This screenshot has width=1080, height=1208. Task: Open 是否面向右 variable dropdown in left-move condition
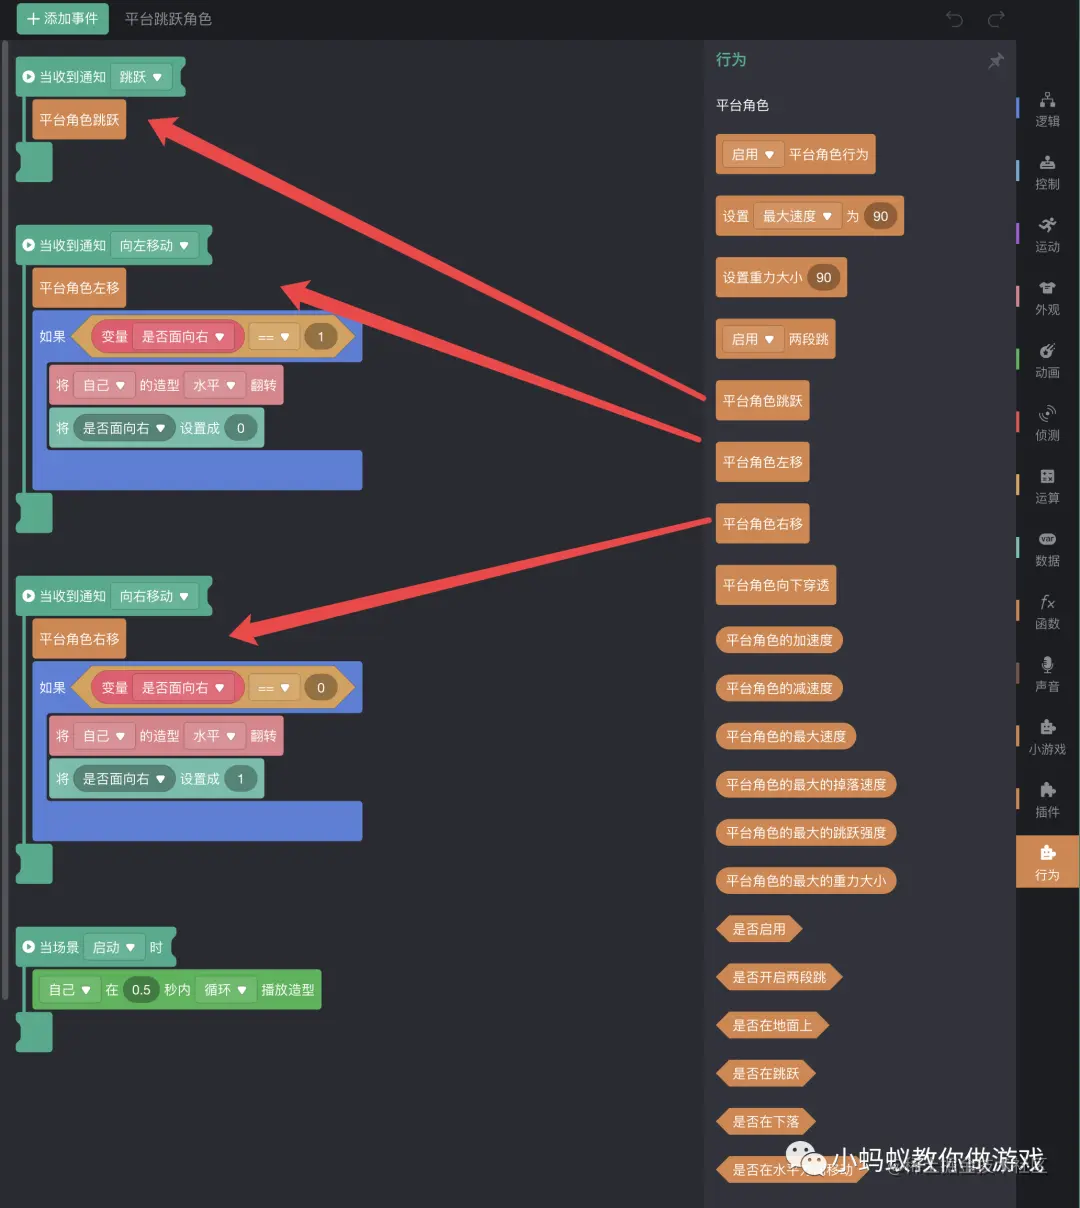[183, 337]
